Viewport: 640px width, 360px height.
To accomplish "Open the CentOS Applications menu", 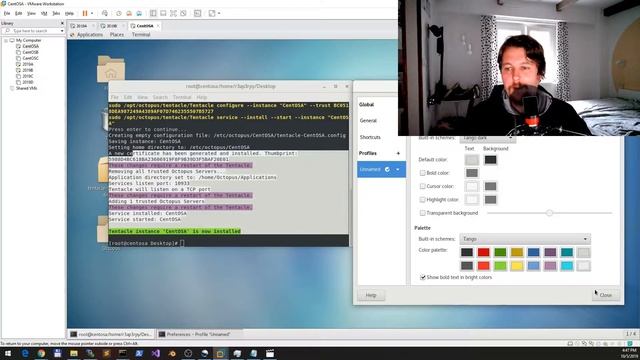I will point(90,35).
